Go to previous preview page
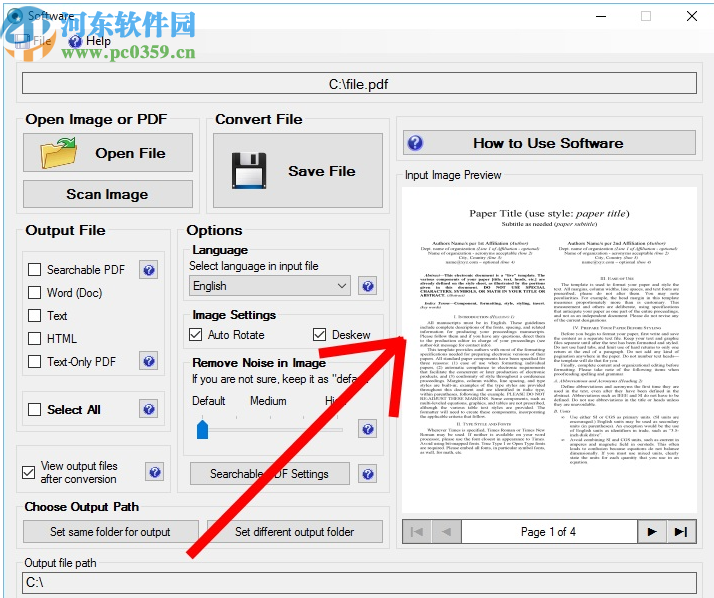 point(446,532)
